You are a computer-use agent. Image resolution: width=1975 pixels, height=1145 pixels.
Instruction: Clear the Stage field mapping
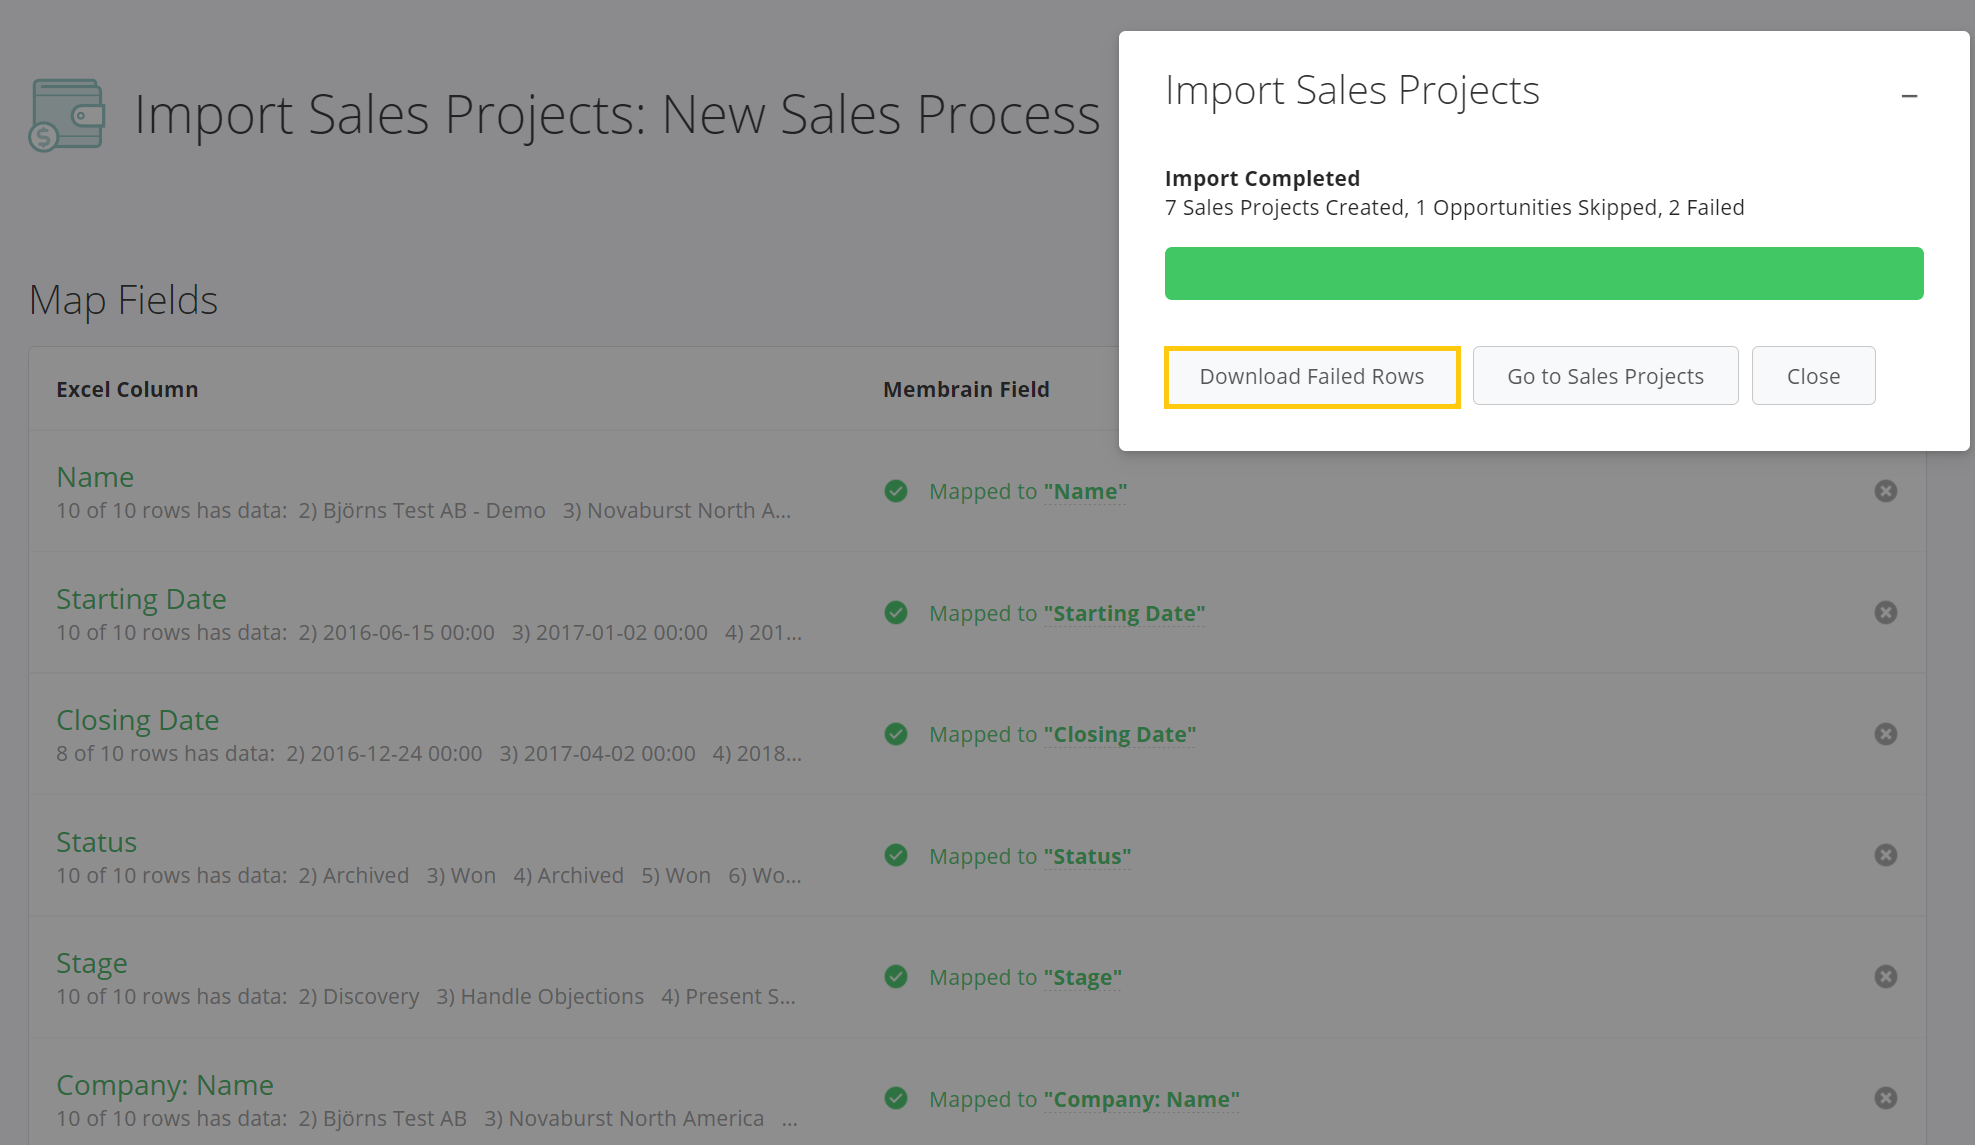(1885, 977)
